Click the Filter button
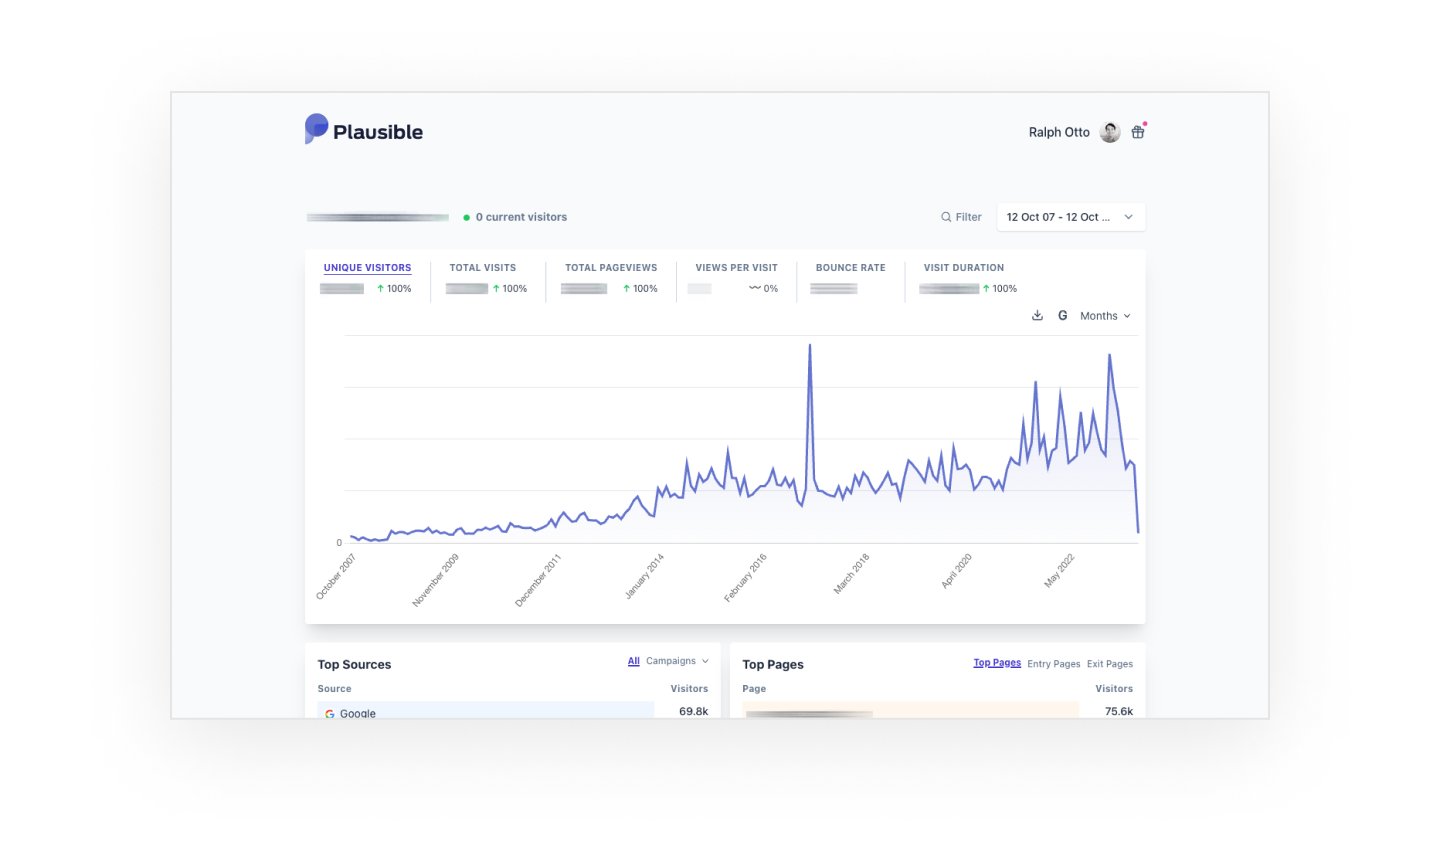Viewport: 1440px width, 850px height. point(960,217)
